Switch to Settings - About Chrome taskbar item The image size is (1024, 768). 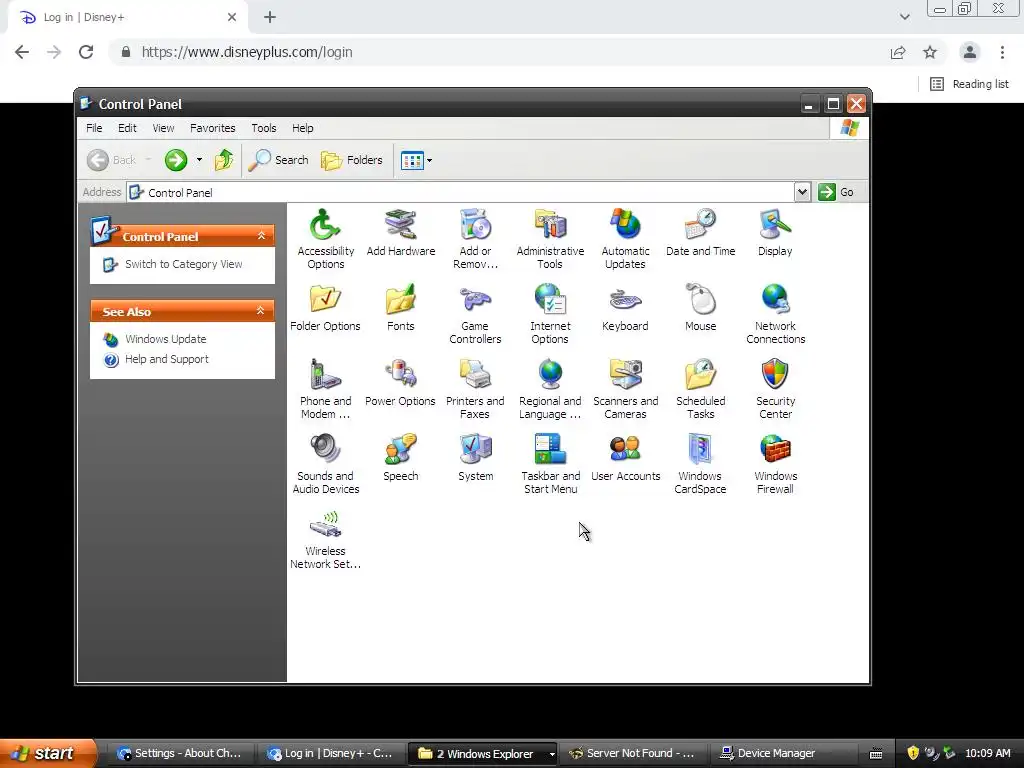(x=180, y=754)
